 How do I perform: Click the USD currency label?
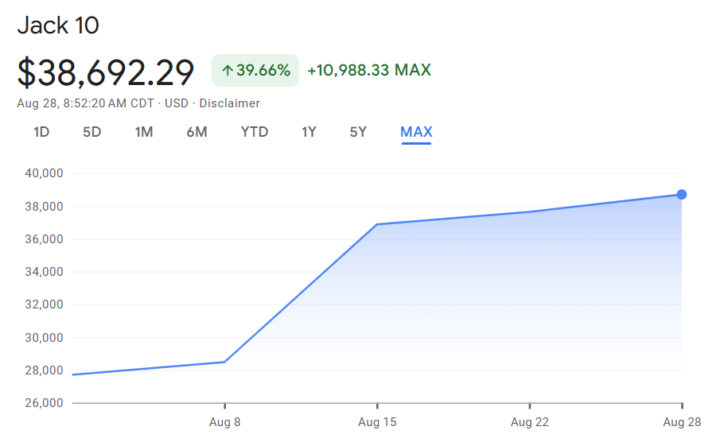[177, 103]
